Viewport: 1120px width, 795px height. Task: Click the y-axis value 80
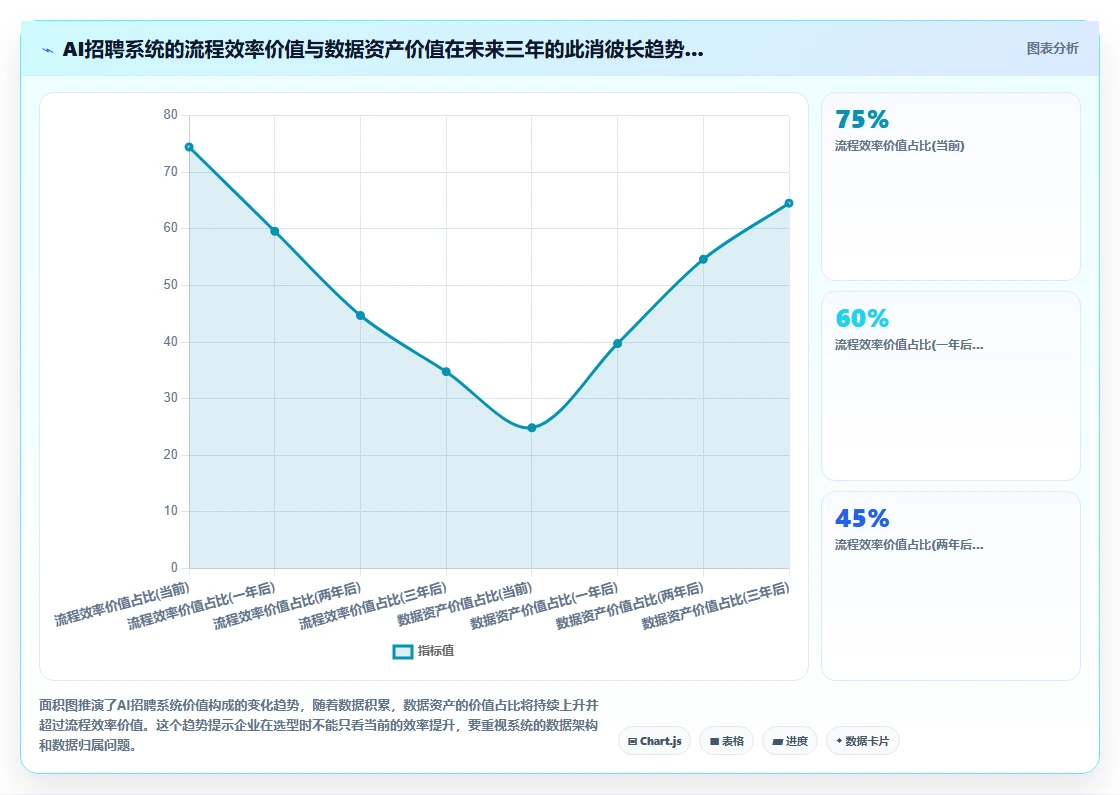pos(170,115)
